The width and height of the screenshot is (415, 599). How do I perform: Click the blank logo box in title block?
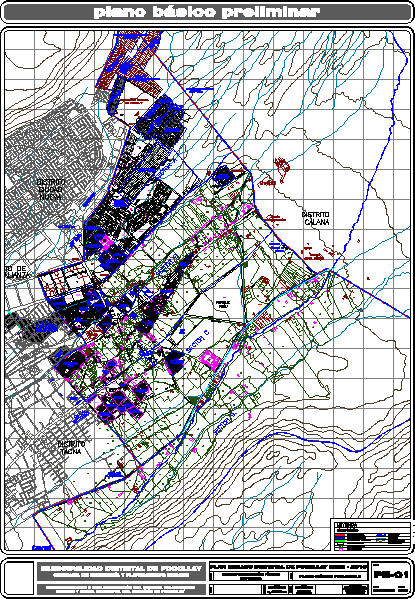tap(19, 577)
